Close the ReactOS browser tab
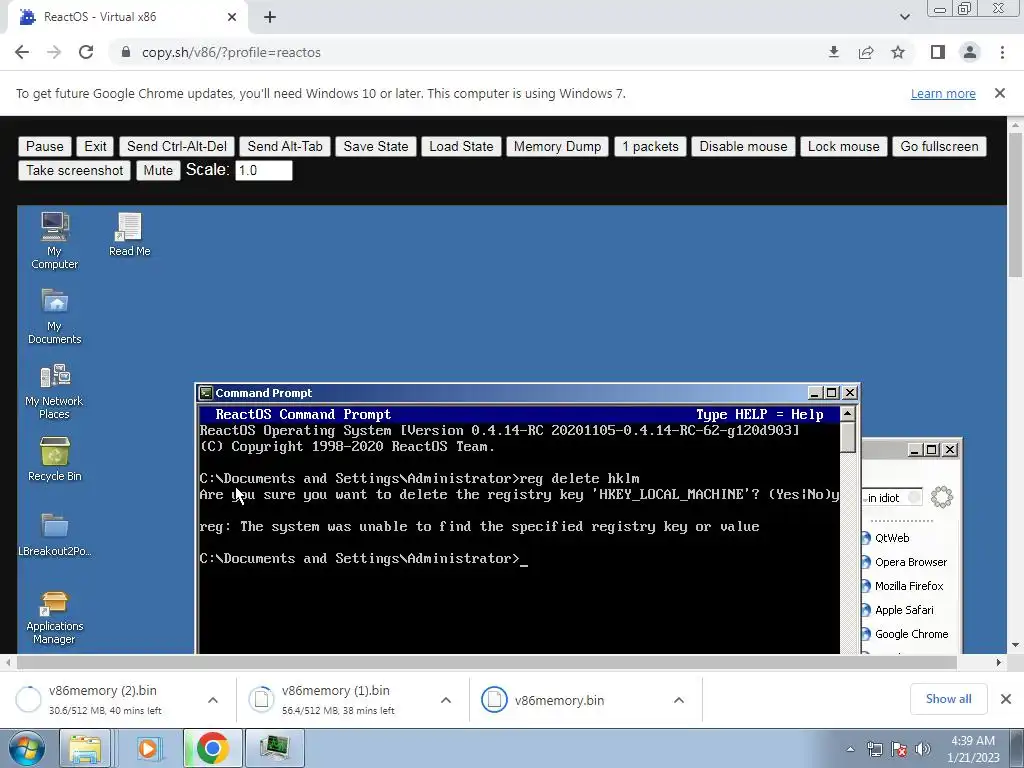Screen dimensions: 1024x768 (x=232, y=17)
